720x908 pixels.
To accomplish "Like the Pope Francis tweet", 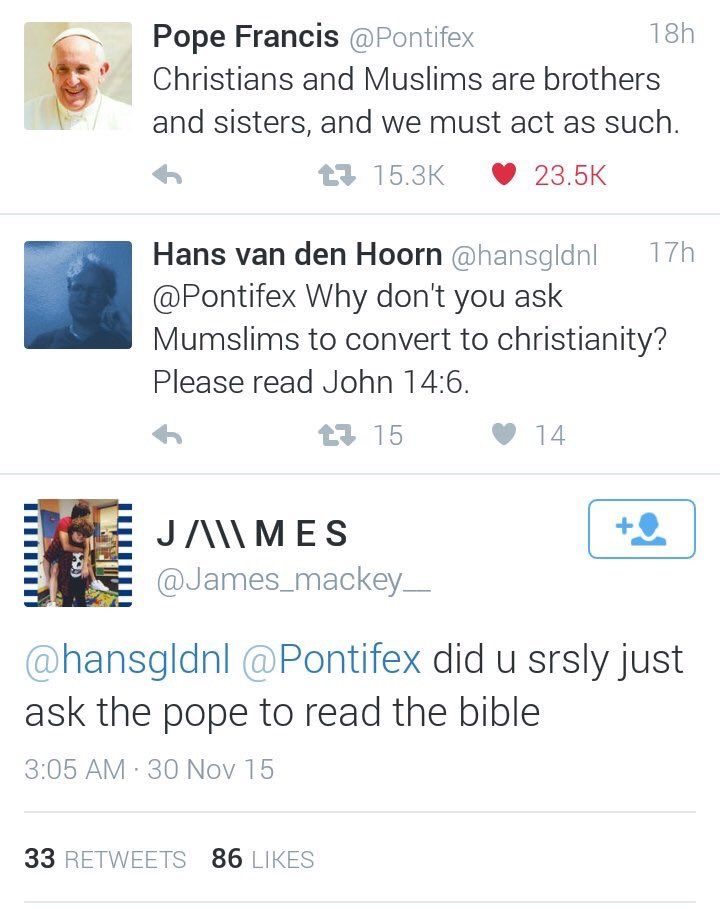I will 504,176.
